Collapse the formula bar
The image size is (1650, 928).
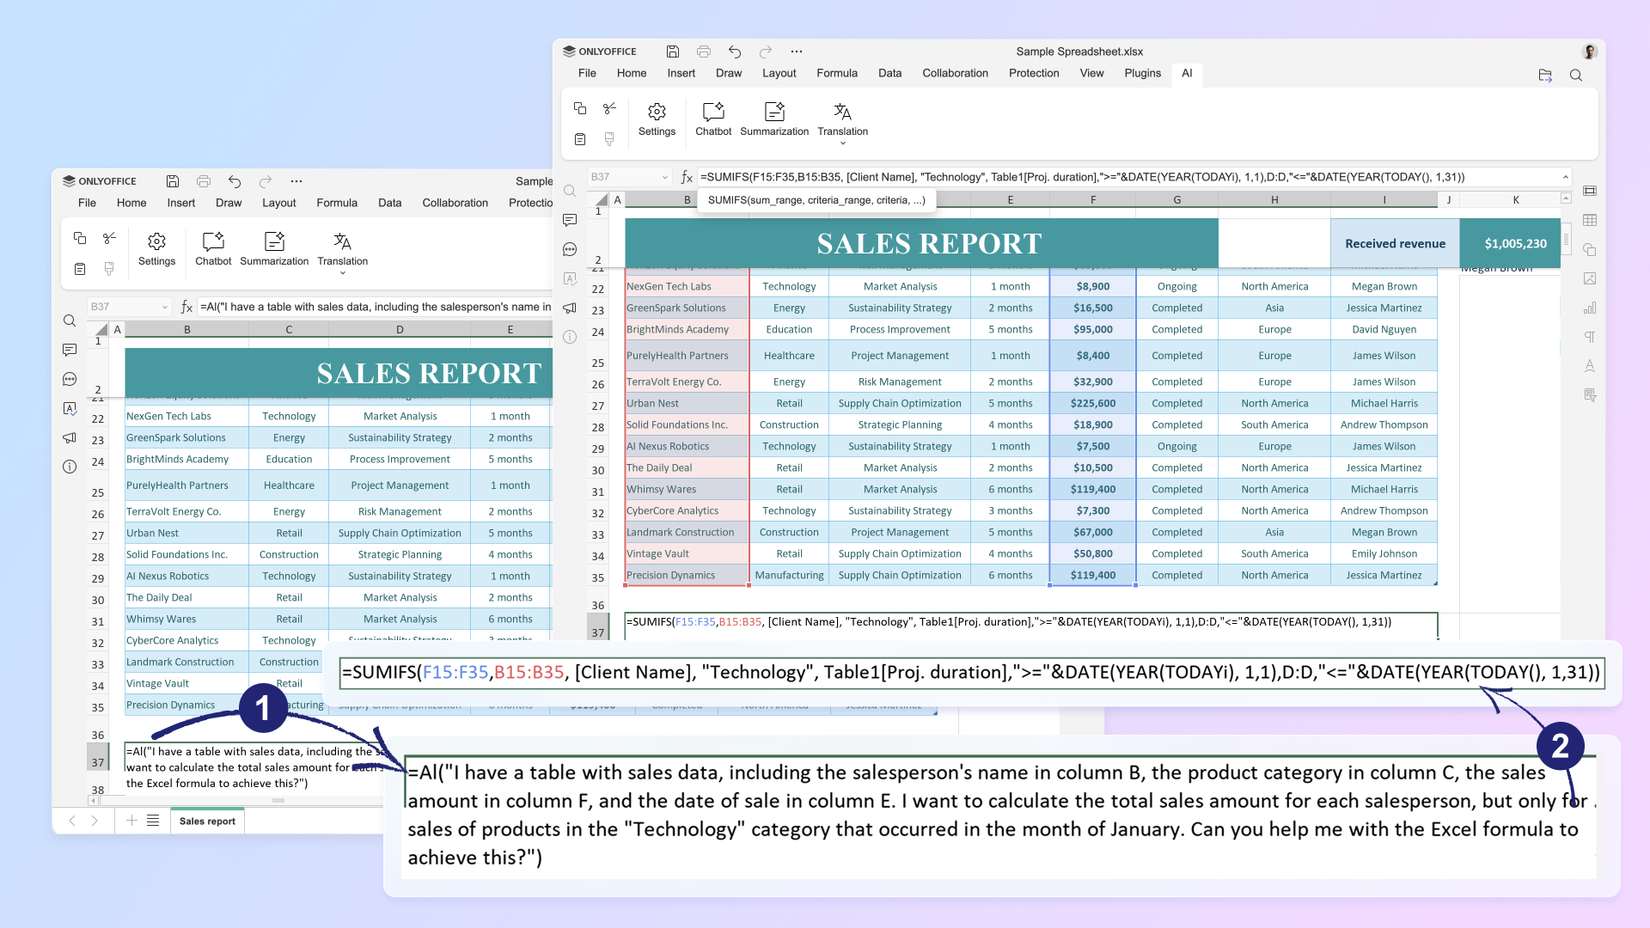1567,176
